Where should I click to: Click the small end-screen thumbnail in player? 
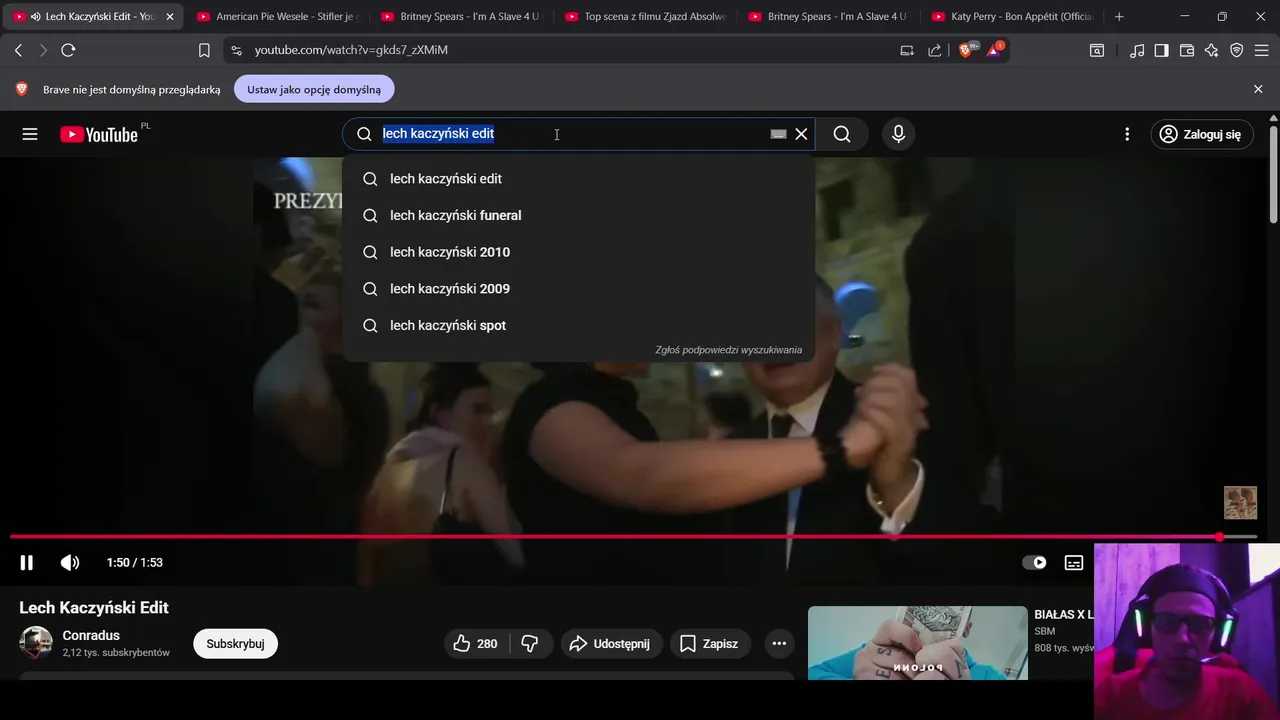coord(1240,503)
